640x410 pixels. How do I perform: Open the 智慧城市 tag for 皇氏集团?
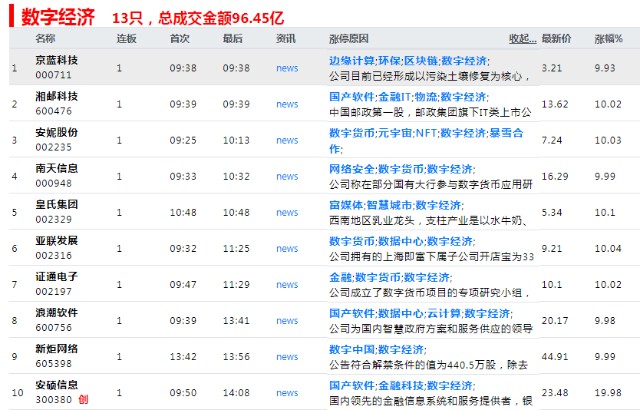click(x=389, y=205)
